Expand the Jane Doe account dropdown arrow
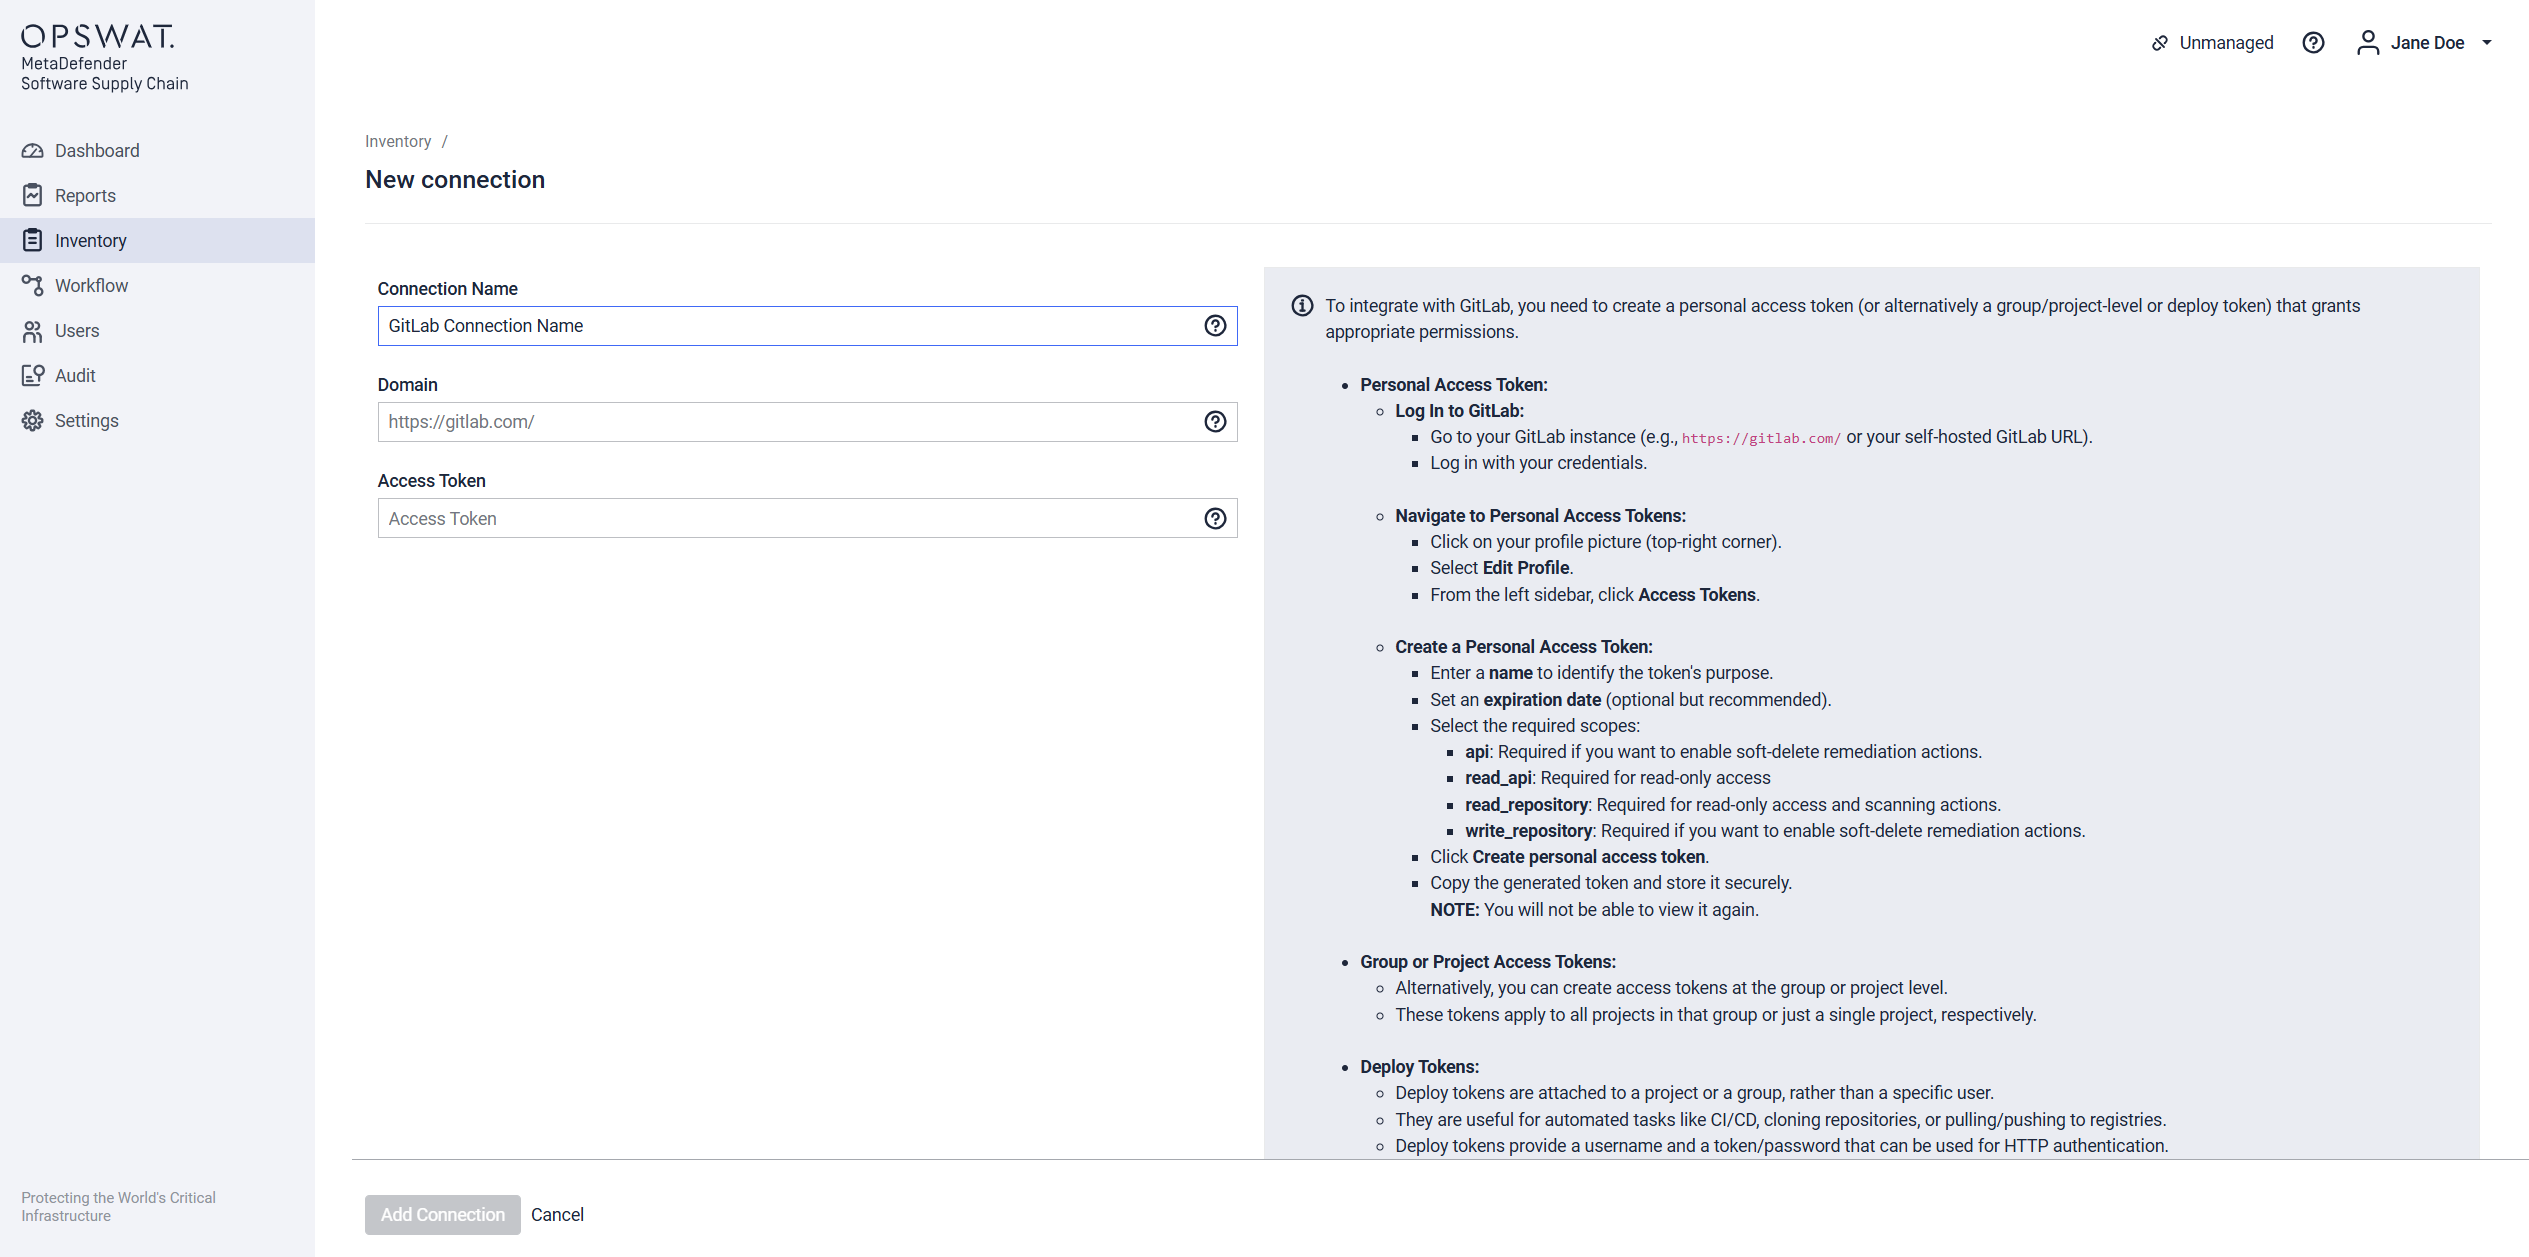 tap(2487, 43)
